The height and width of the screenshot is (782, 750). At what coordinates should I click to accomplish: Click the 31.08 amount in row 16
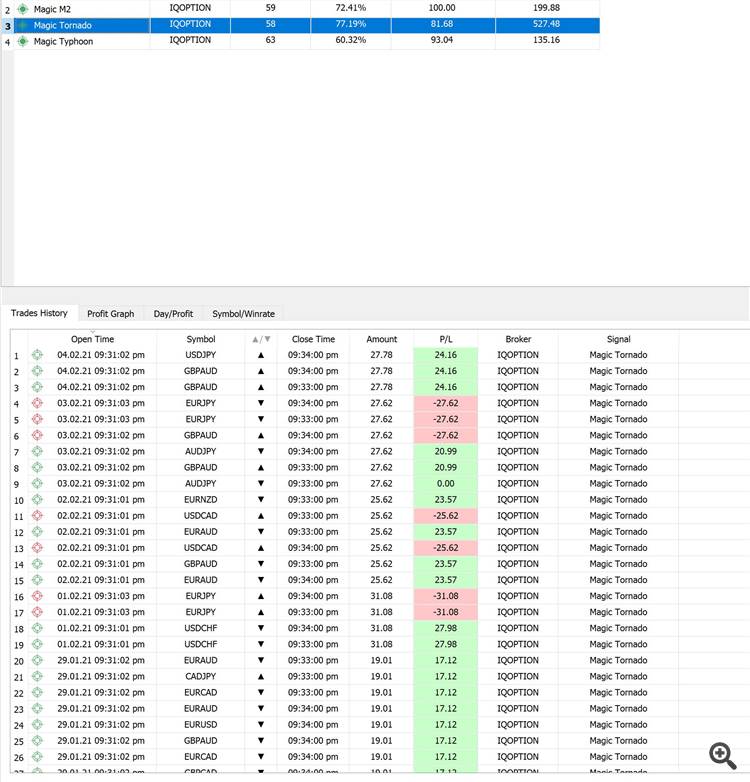click(x=381, y=596)
